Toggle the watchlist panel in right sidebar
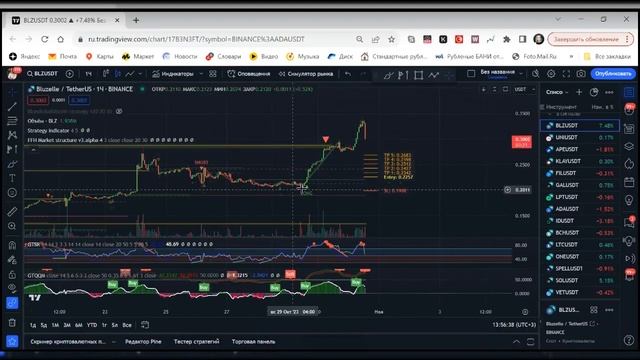 click(629, 92)
